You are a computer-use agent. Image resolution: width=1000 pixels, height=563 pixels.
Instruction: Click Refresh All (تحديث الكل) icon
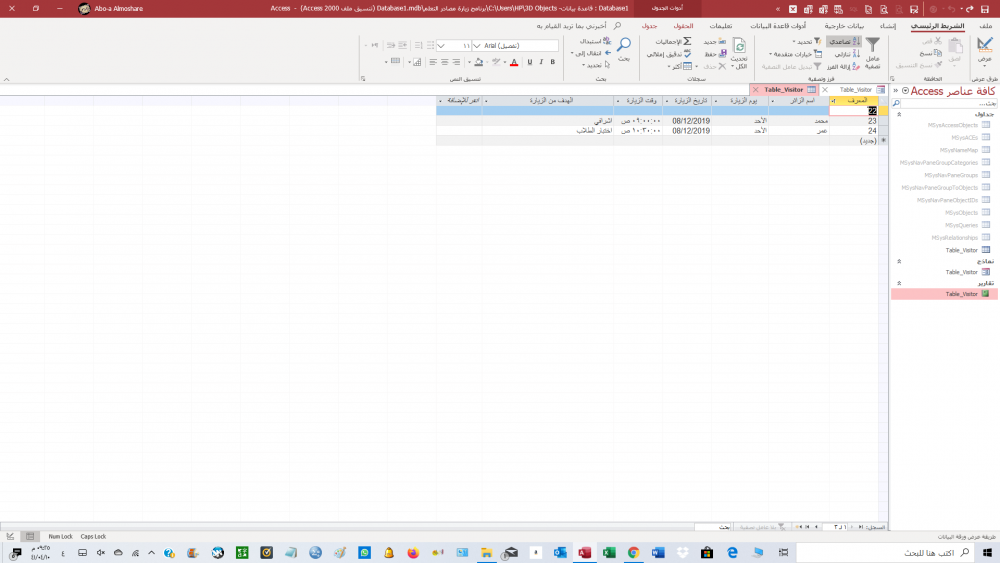pos(739,46)
